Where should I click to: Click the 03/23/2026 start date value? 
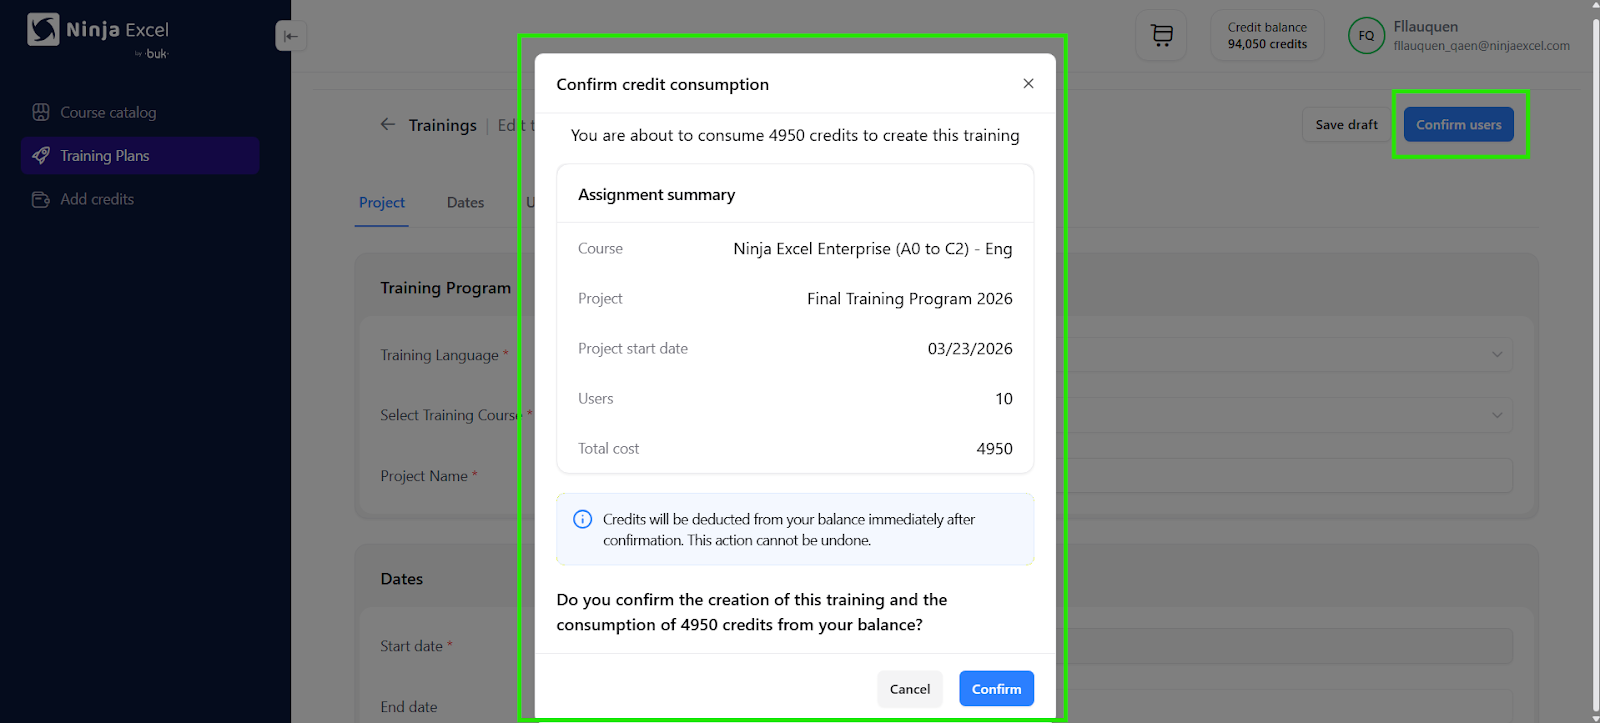[x=970, y=349]
